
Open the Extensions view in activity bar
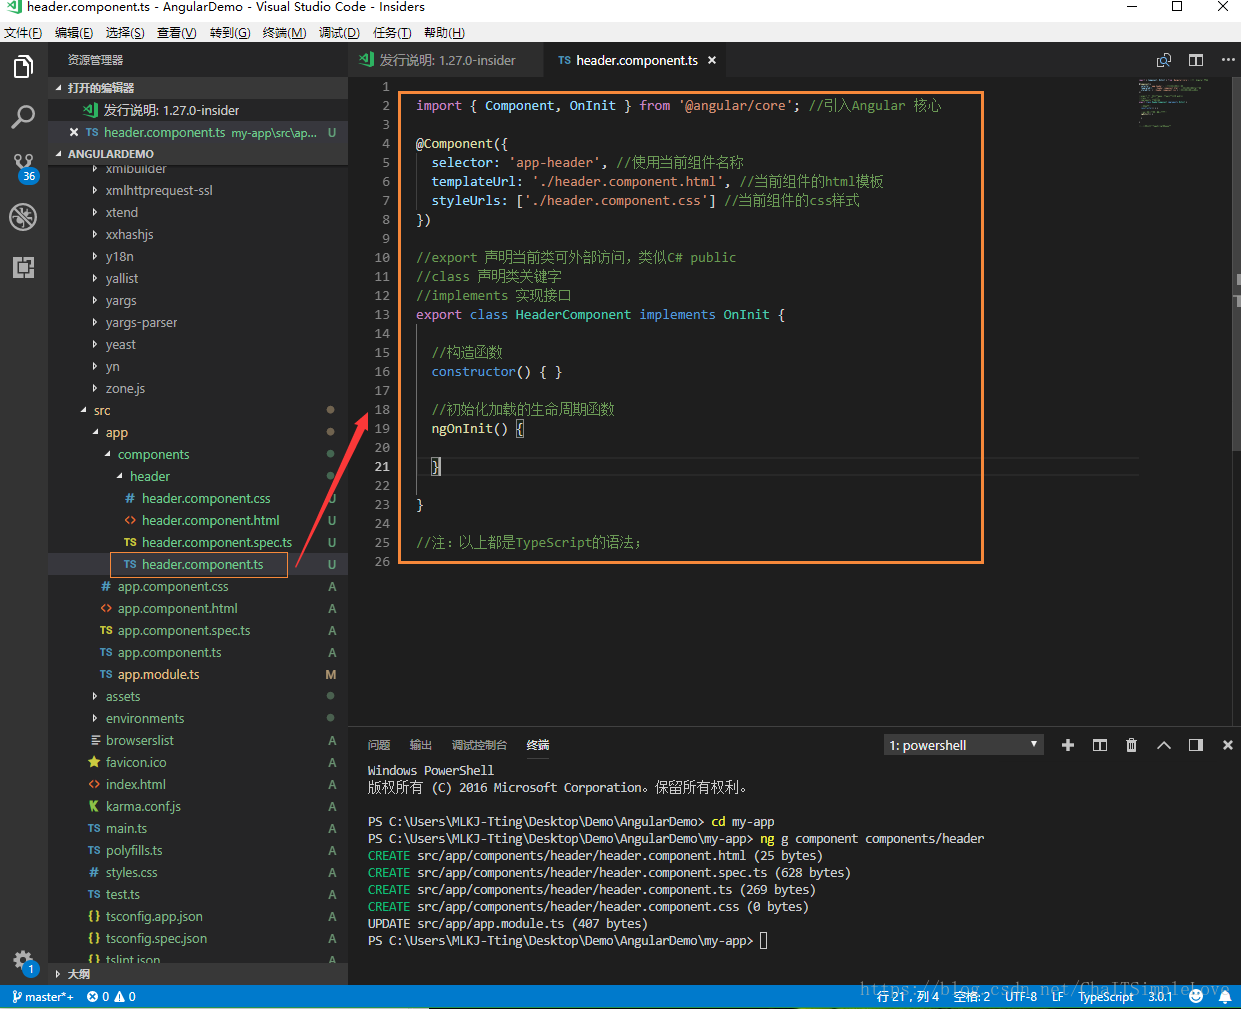23,267
